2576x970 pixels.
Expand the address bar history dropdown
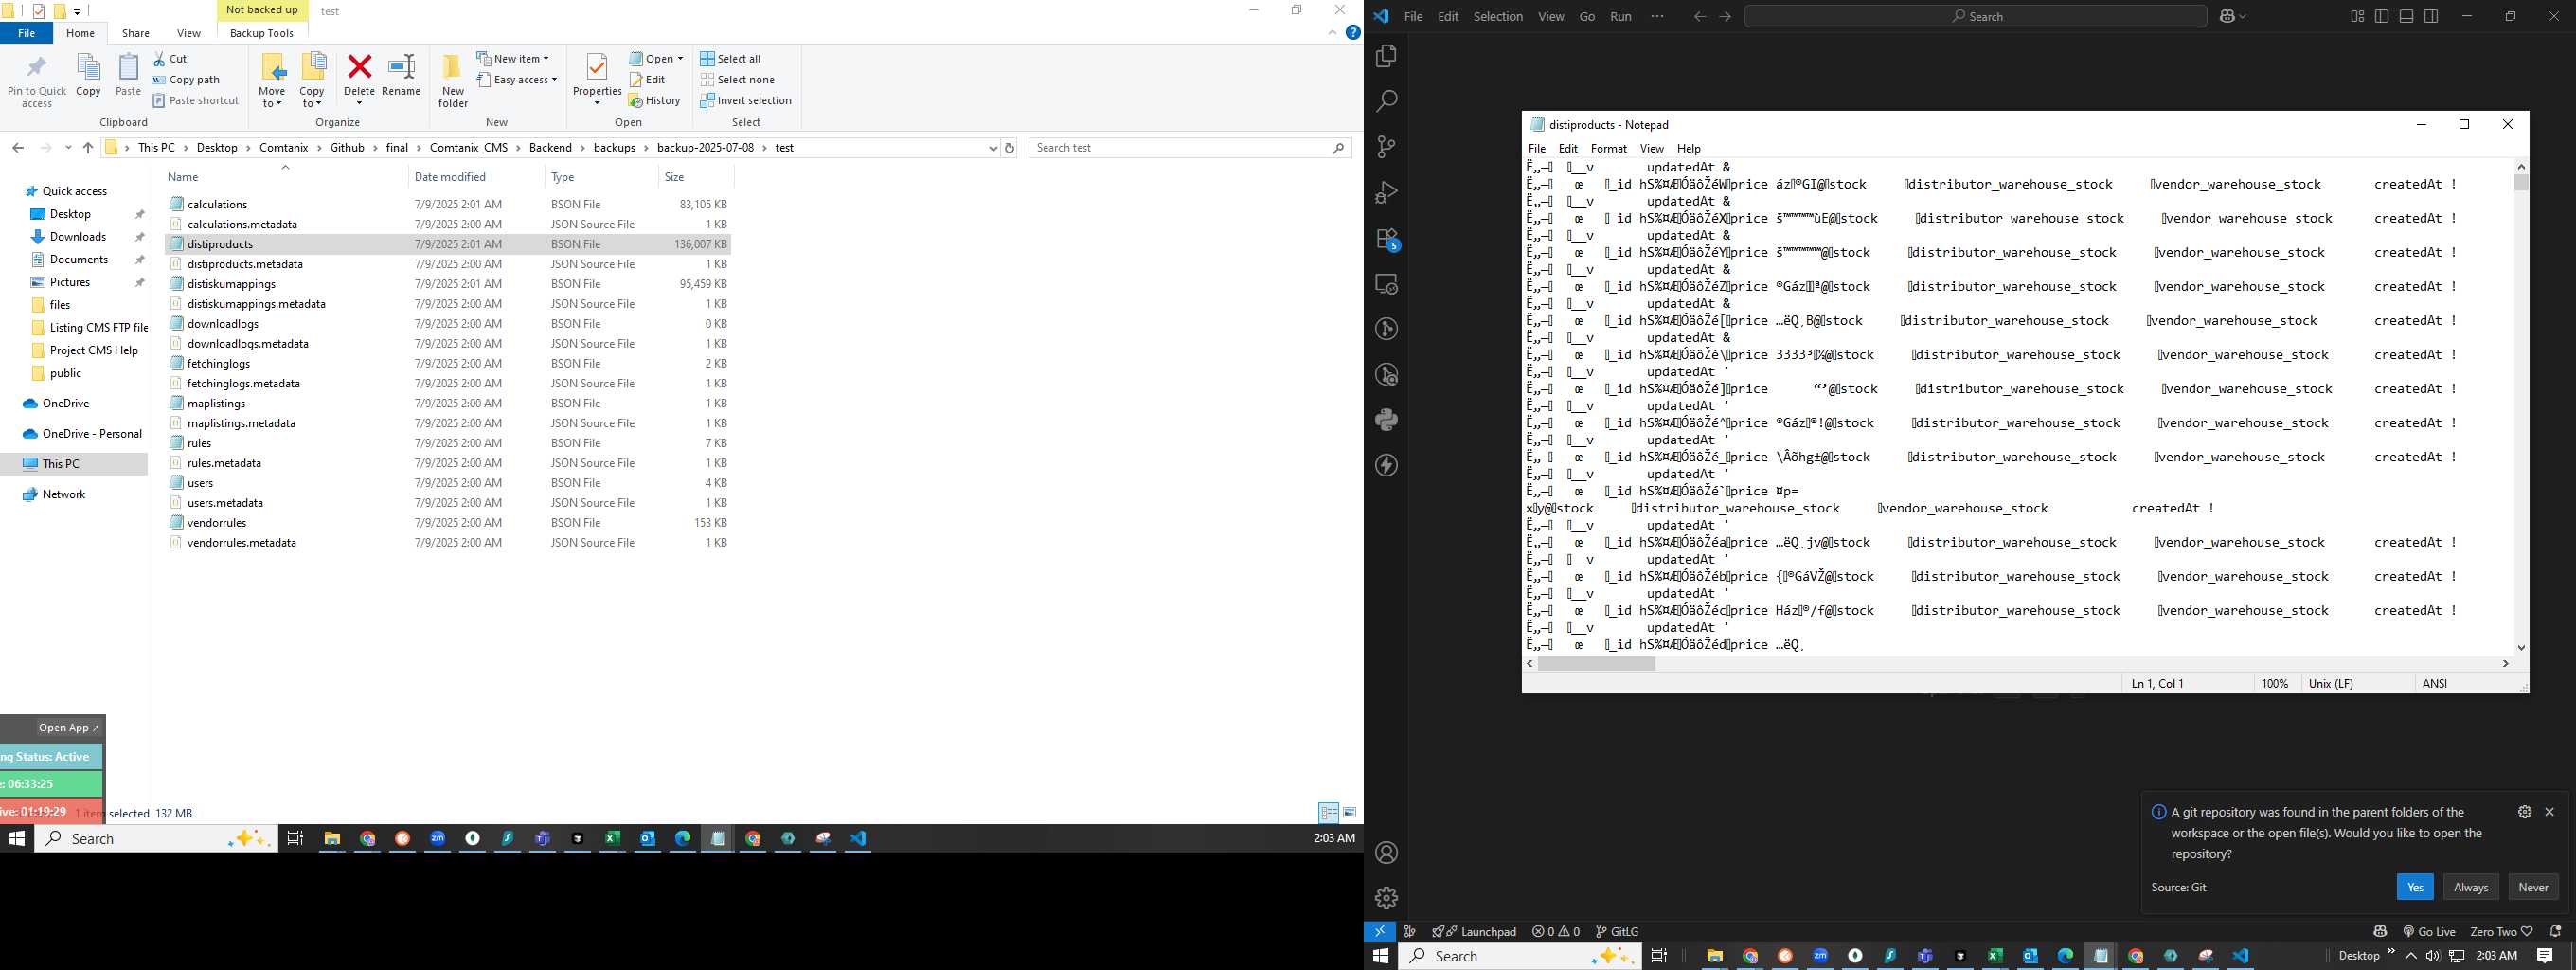pos(992,148)
